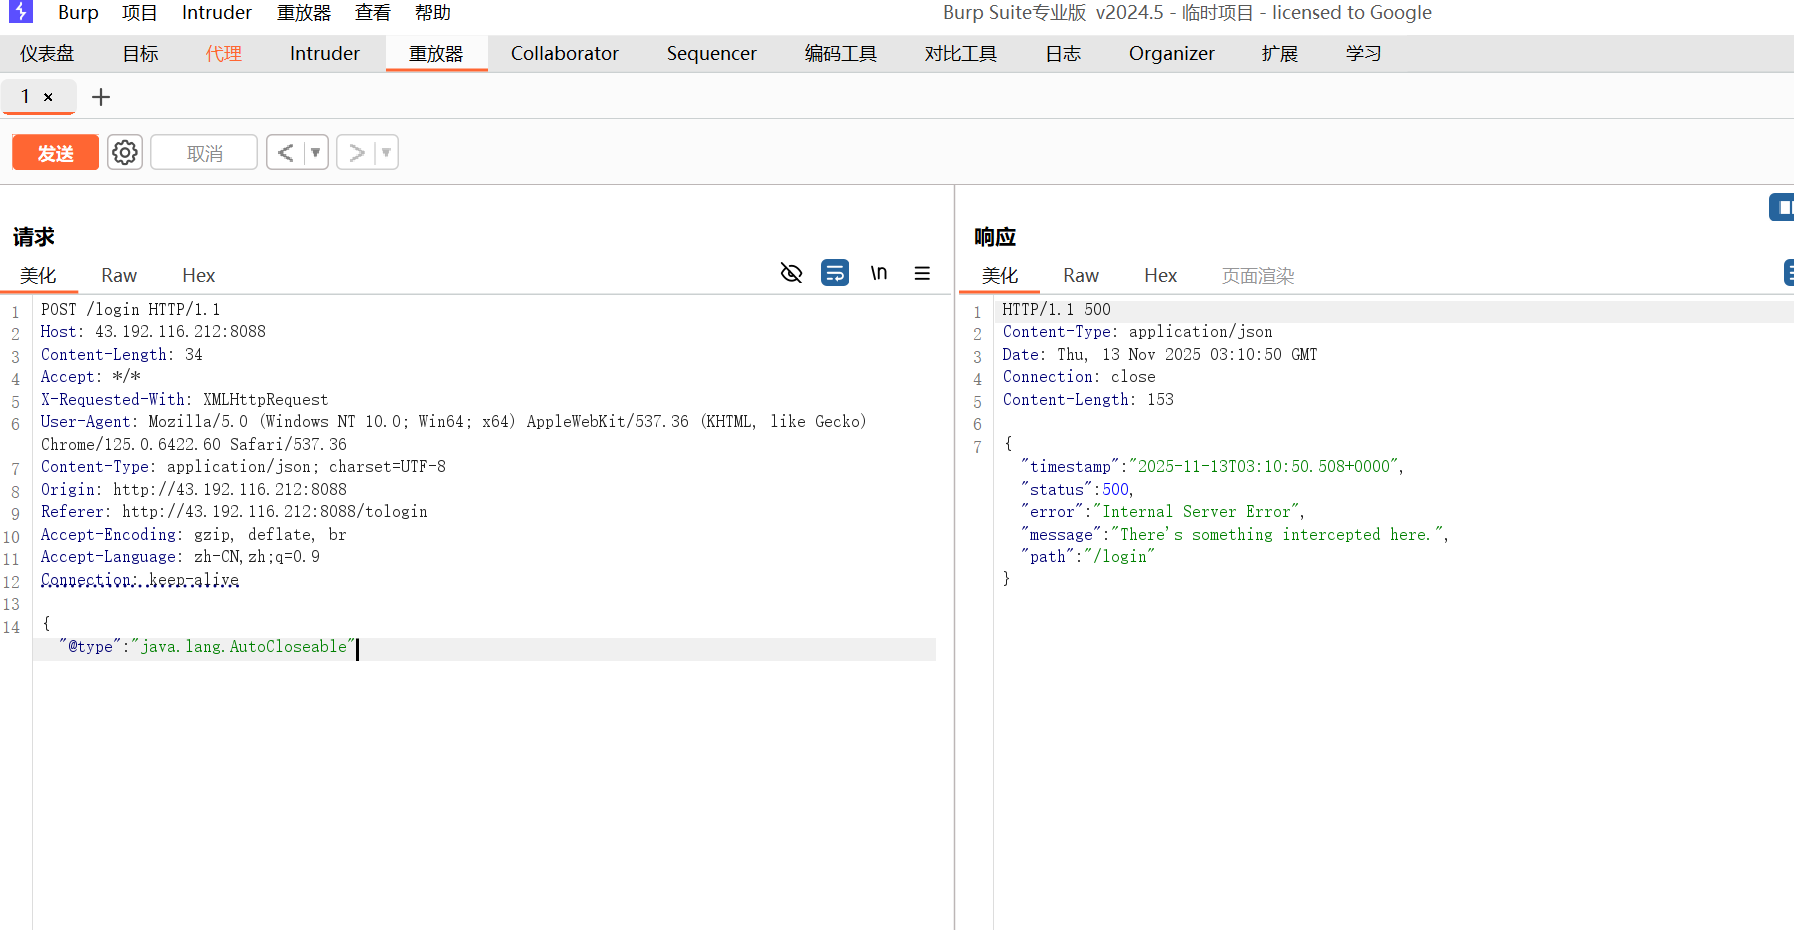Viewport: 1794px width, 930px height.
Task: Click "Internal Server Error" in response
Action: (1197, 511)
